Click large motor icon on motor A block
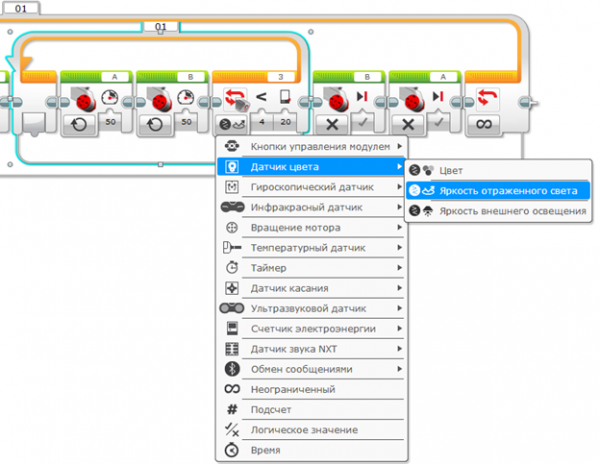Image resolution: width=600 pixels, height=464 pixels. tap(84, 99)
